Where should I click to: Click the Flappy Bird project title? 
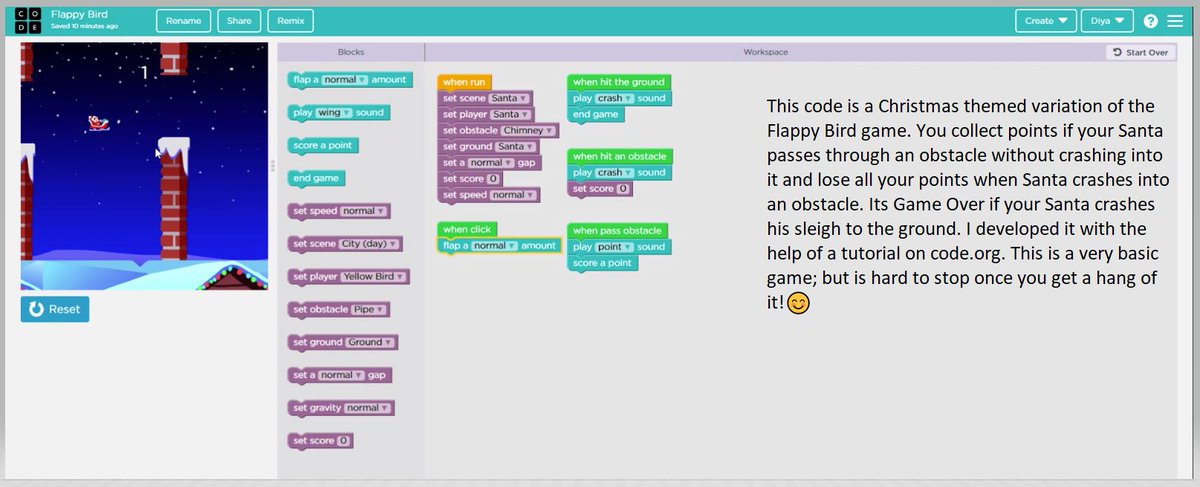(x=79, y=15)
